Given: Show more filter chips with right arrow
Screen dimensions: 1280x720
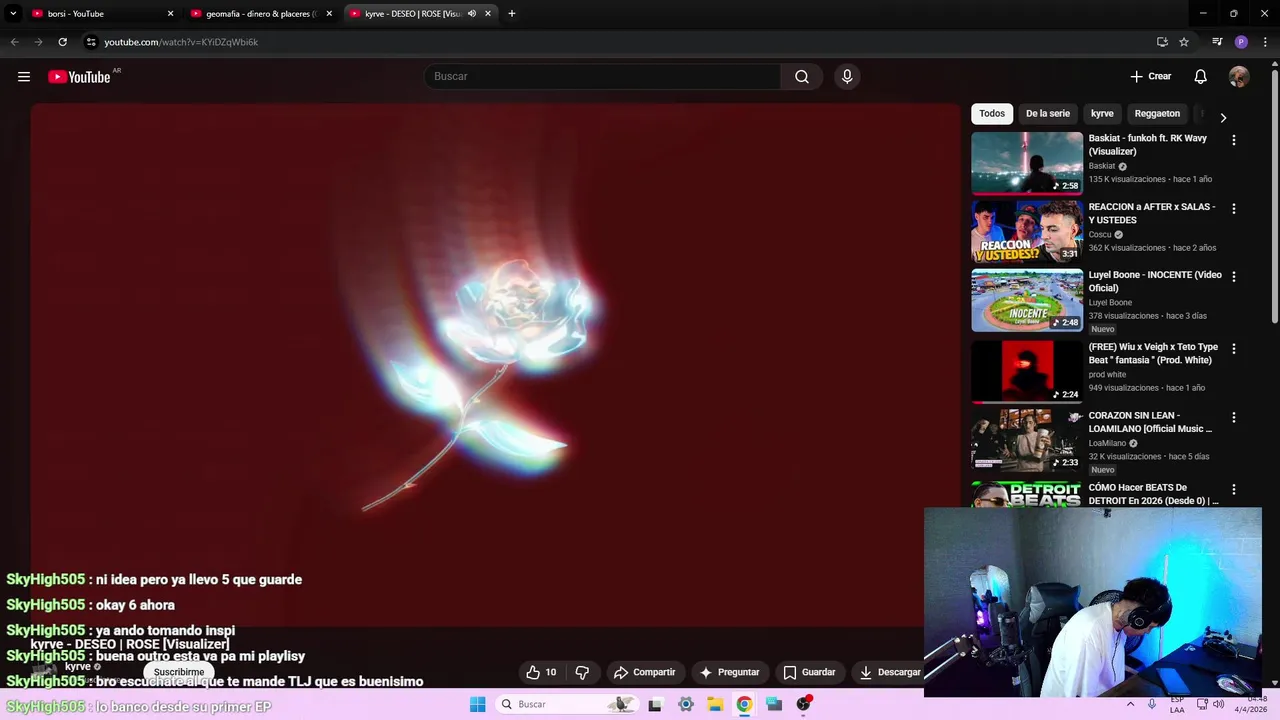Looking at the screenshot, I should coord(1223,117).
